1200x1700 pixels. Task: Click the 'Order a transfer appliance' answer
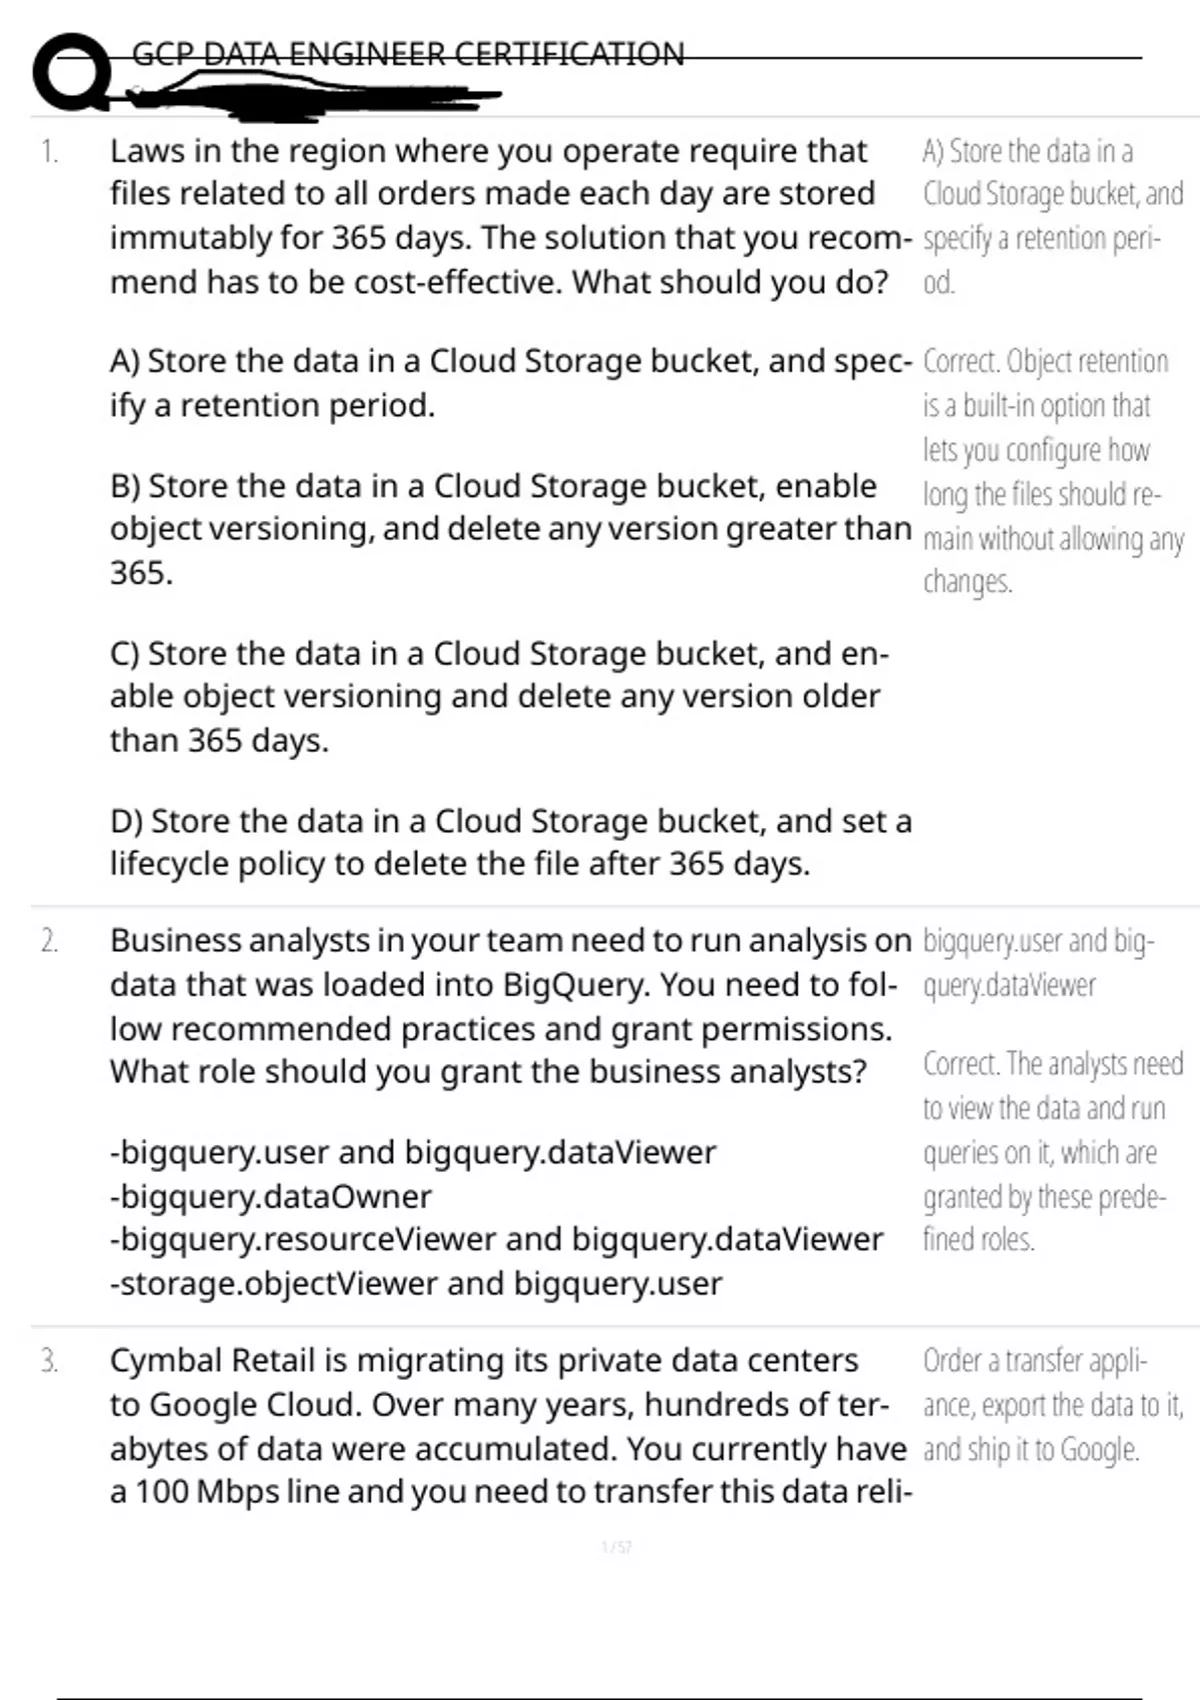(1052, 1405)
